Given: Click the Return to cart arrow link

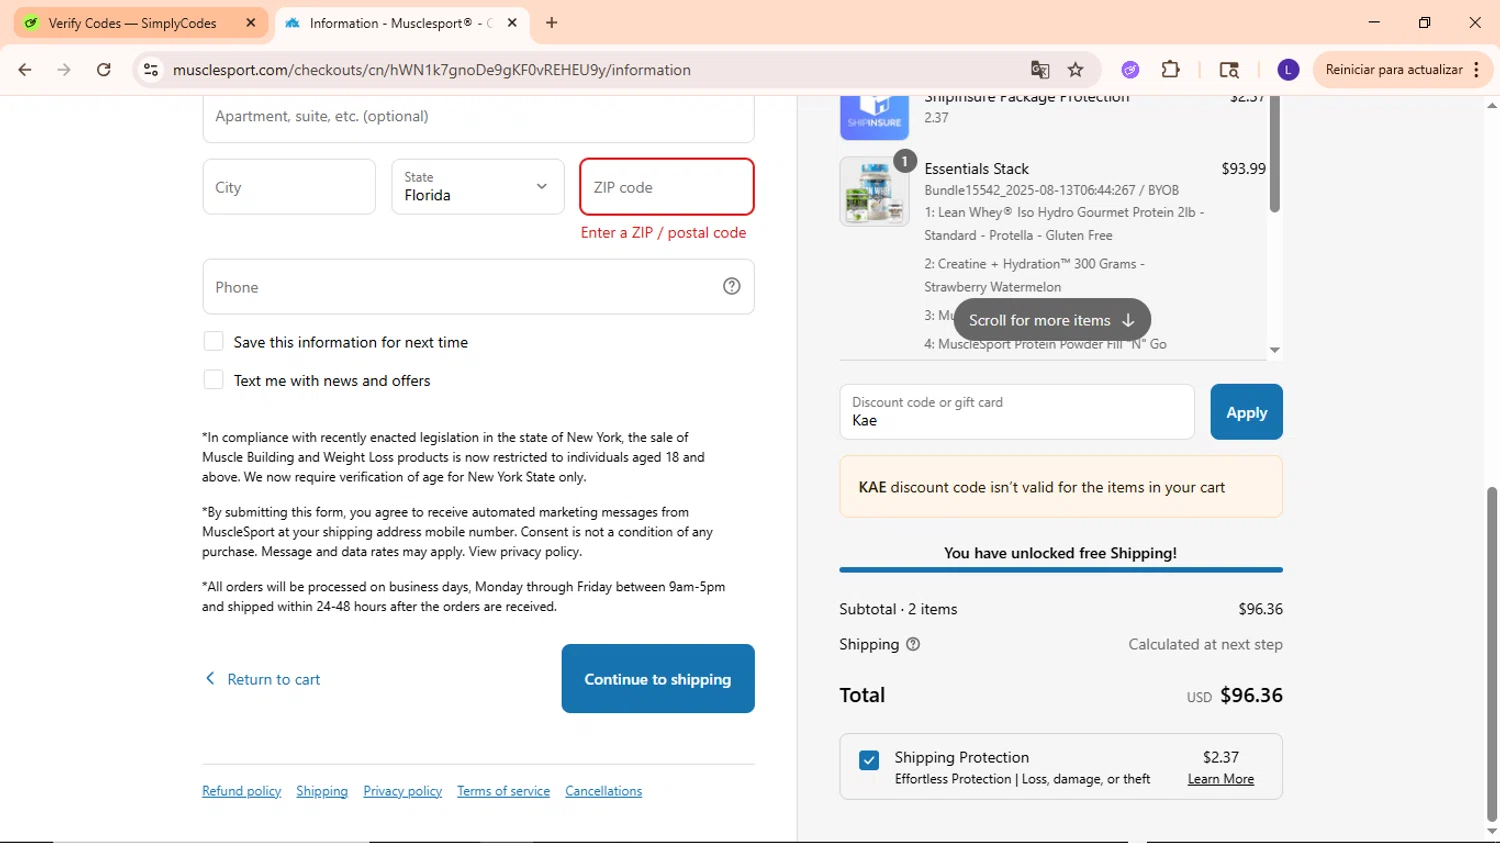Looking at the screenshot, I should coord(263,679).
